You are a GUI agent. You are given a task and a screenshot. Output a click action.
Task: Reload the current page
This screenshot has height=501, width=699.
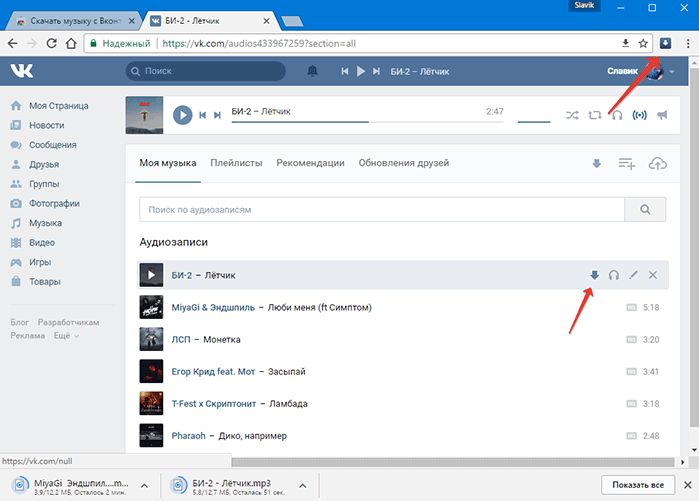coord(52,43)
